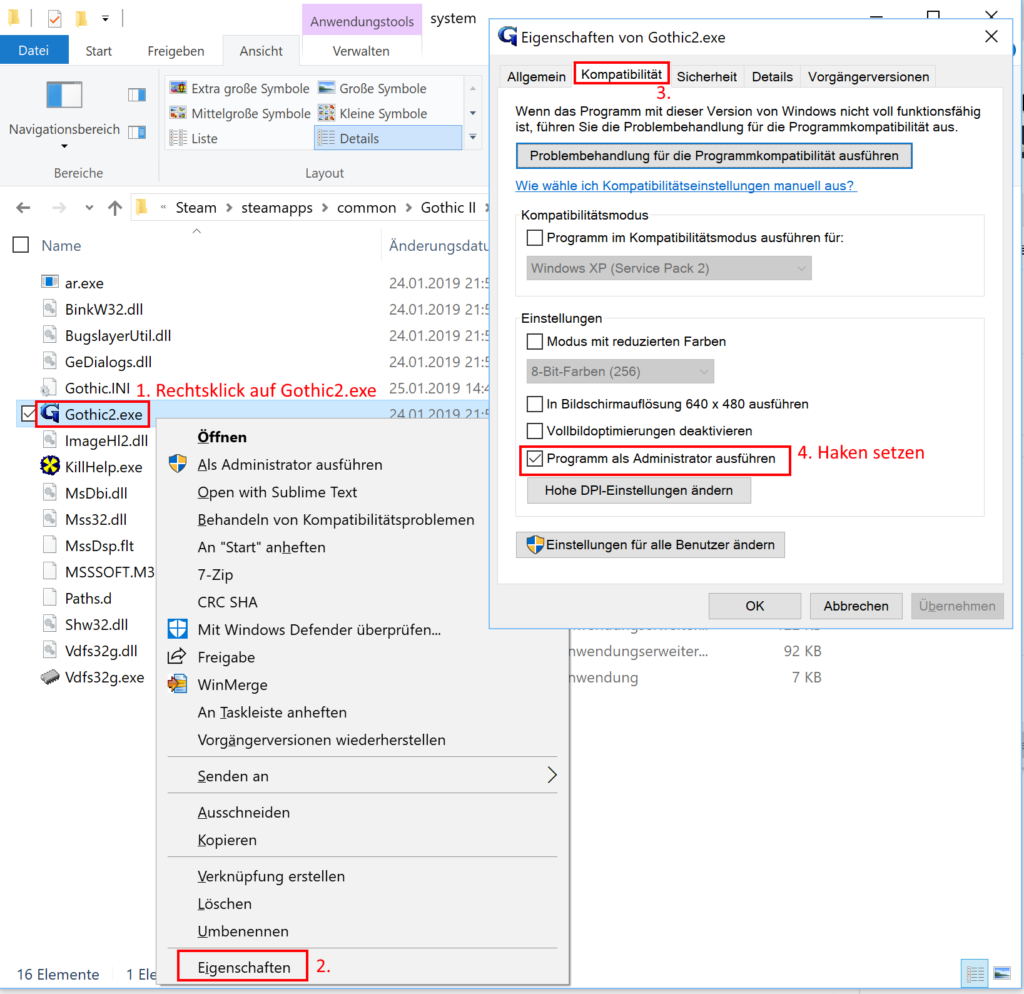Screen dimensions: 1024x994
Task: Click the Vdfs32g.exe chip icon
Action: (x=50, y=677)
